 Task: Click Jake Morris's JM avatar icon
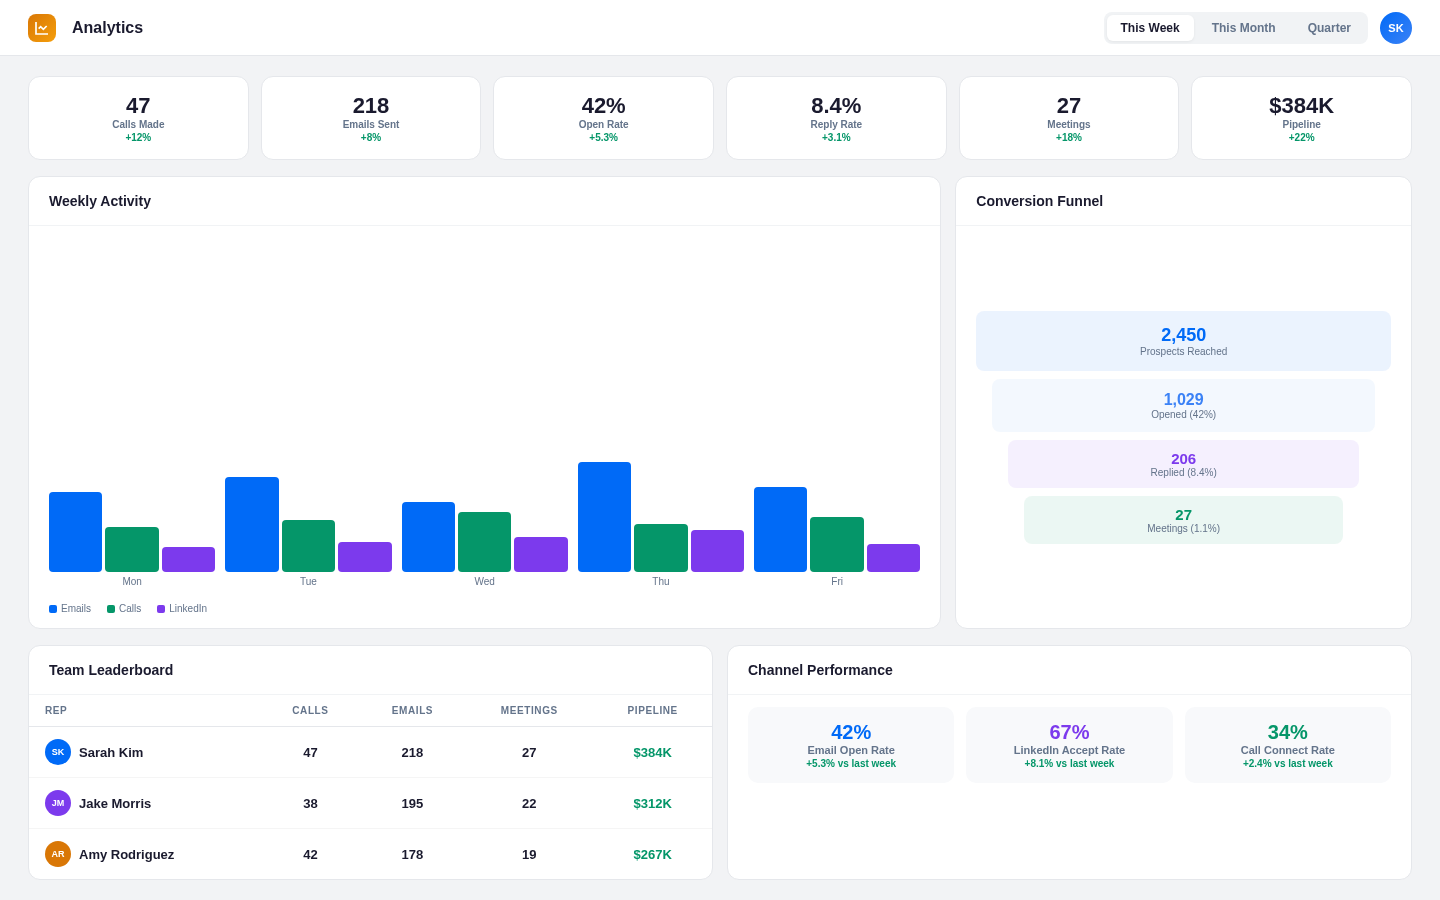click(x=58, y=803)
